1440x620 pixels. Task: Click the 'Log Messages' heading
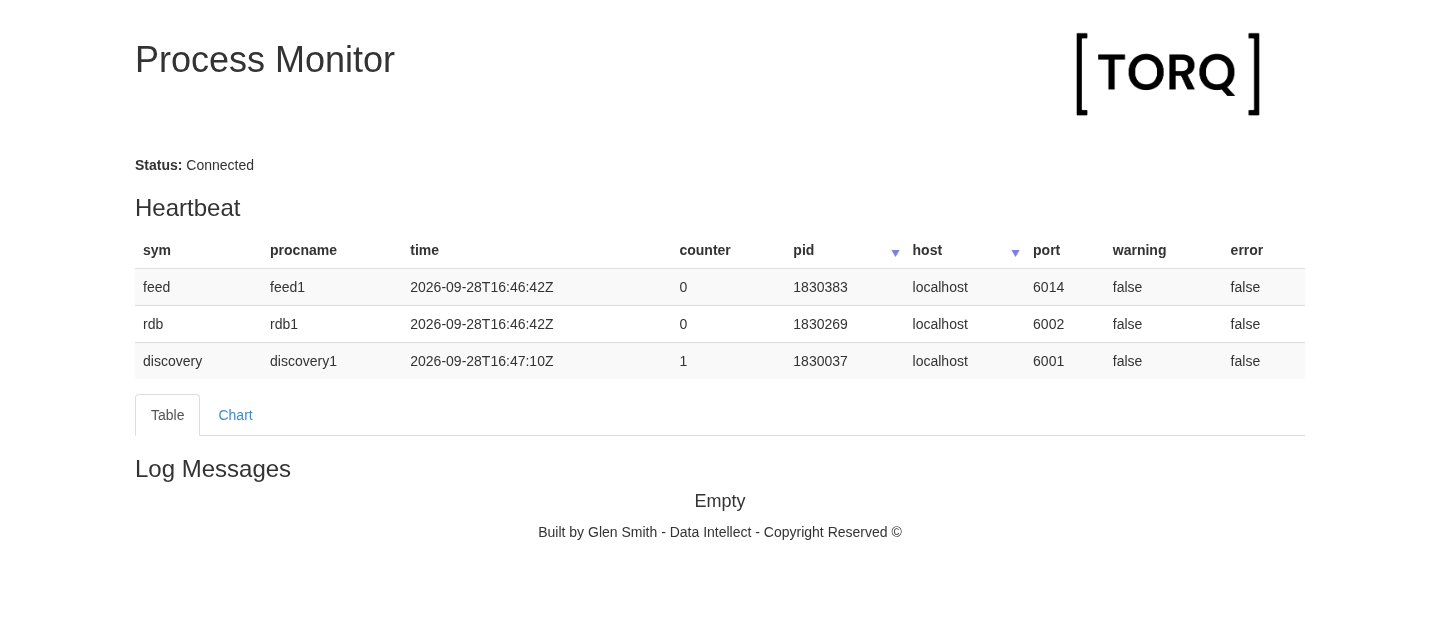(213, 469)
